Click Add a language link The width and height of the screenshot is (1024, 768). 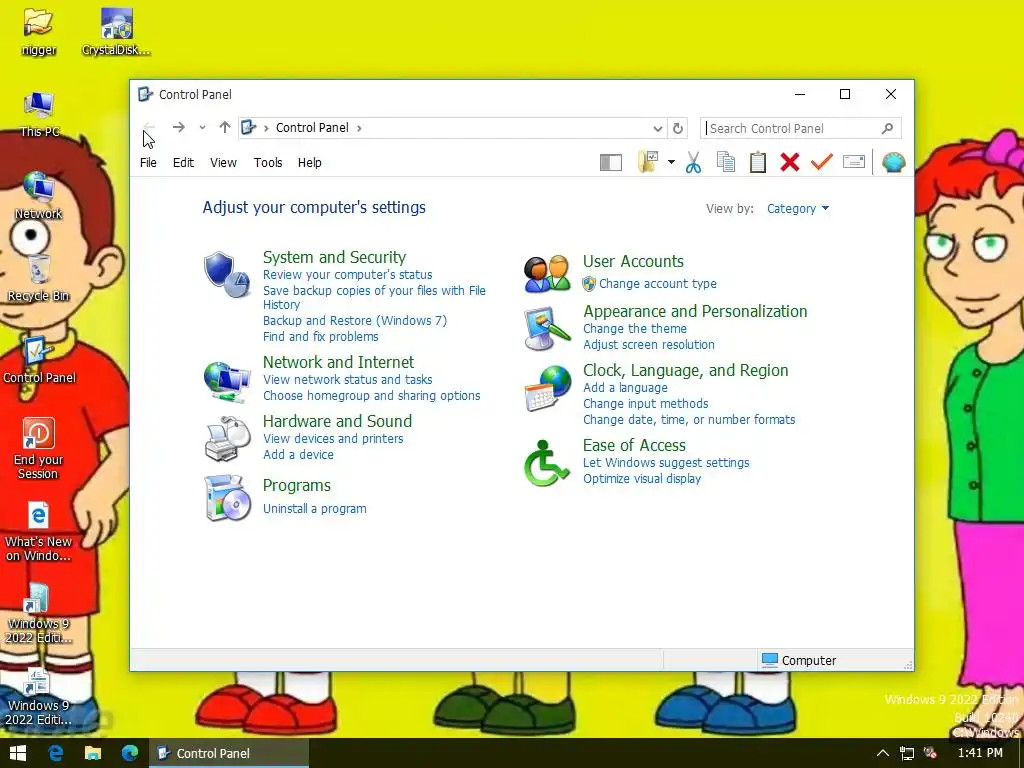[x=625, y=387]
